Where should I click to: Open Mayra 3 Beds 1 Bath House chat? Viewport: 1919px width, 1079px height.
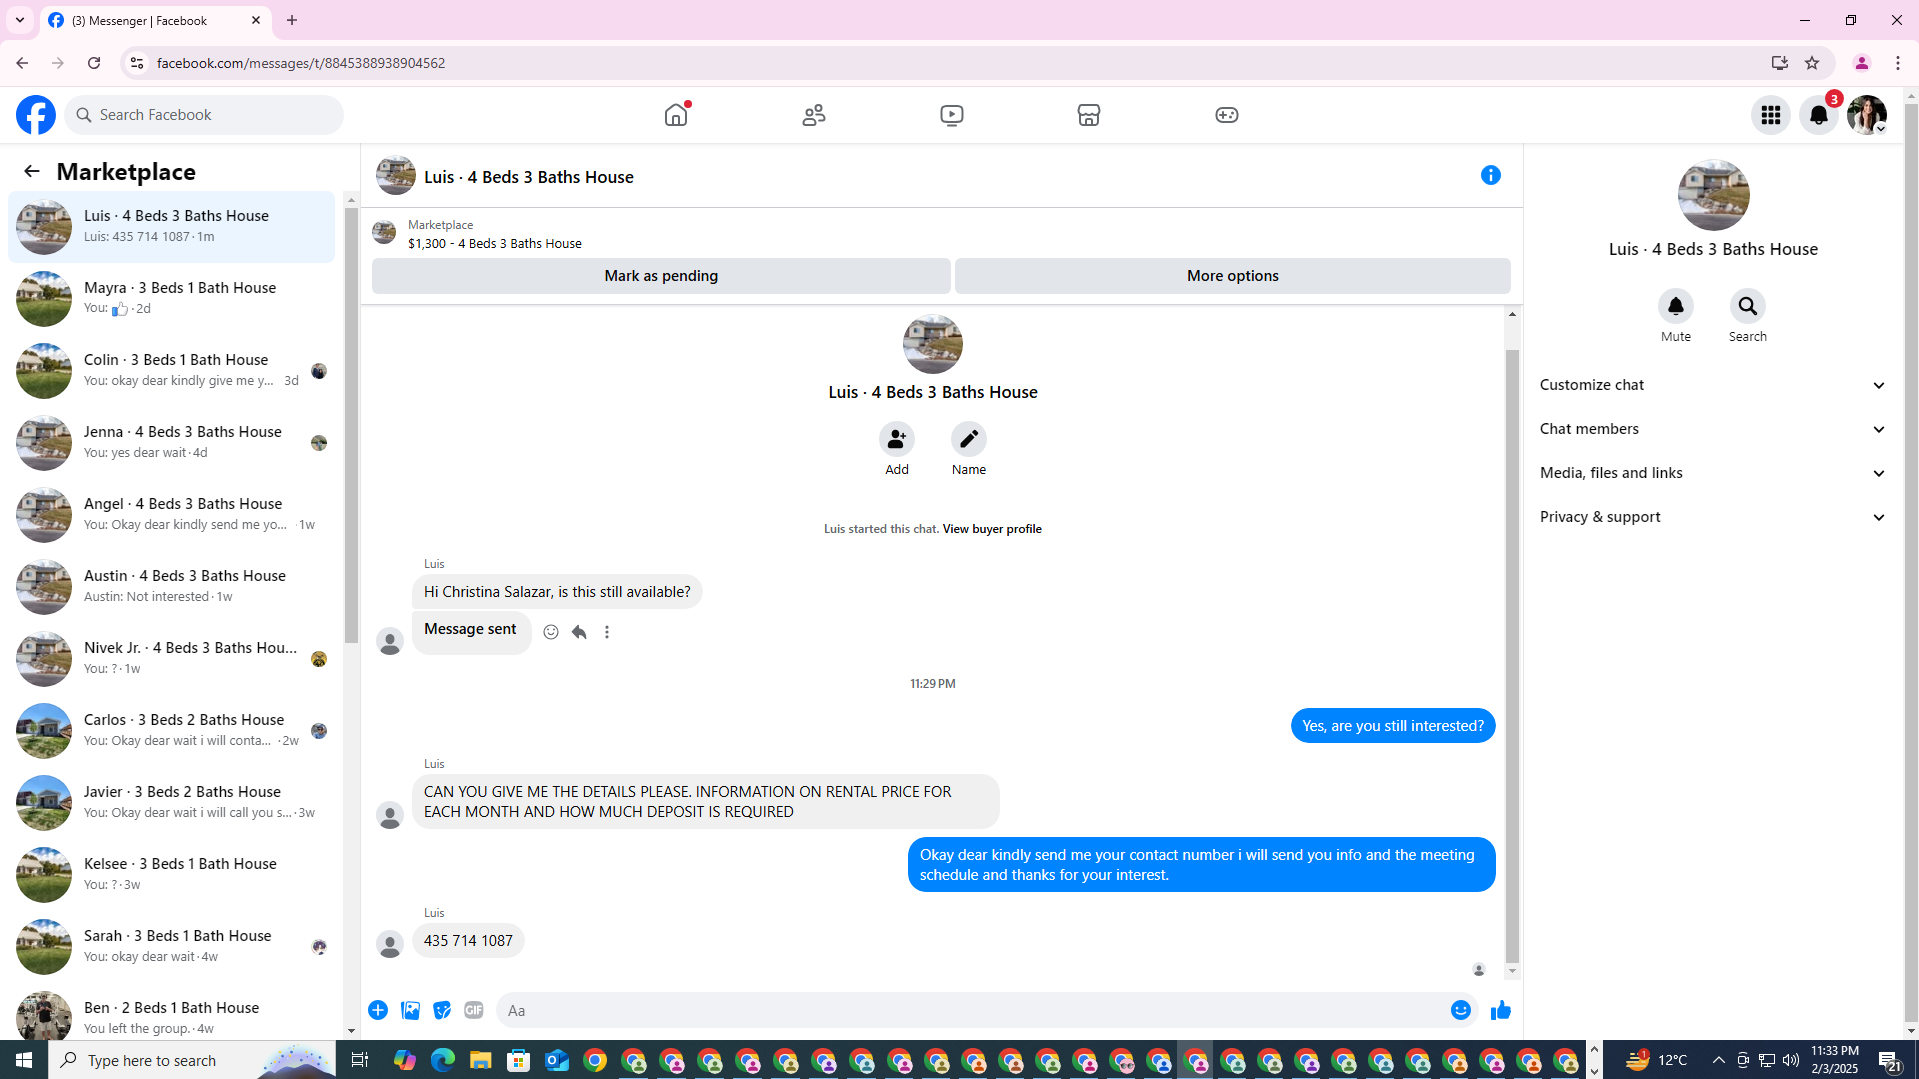click(172, 299)
